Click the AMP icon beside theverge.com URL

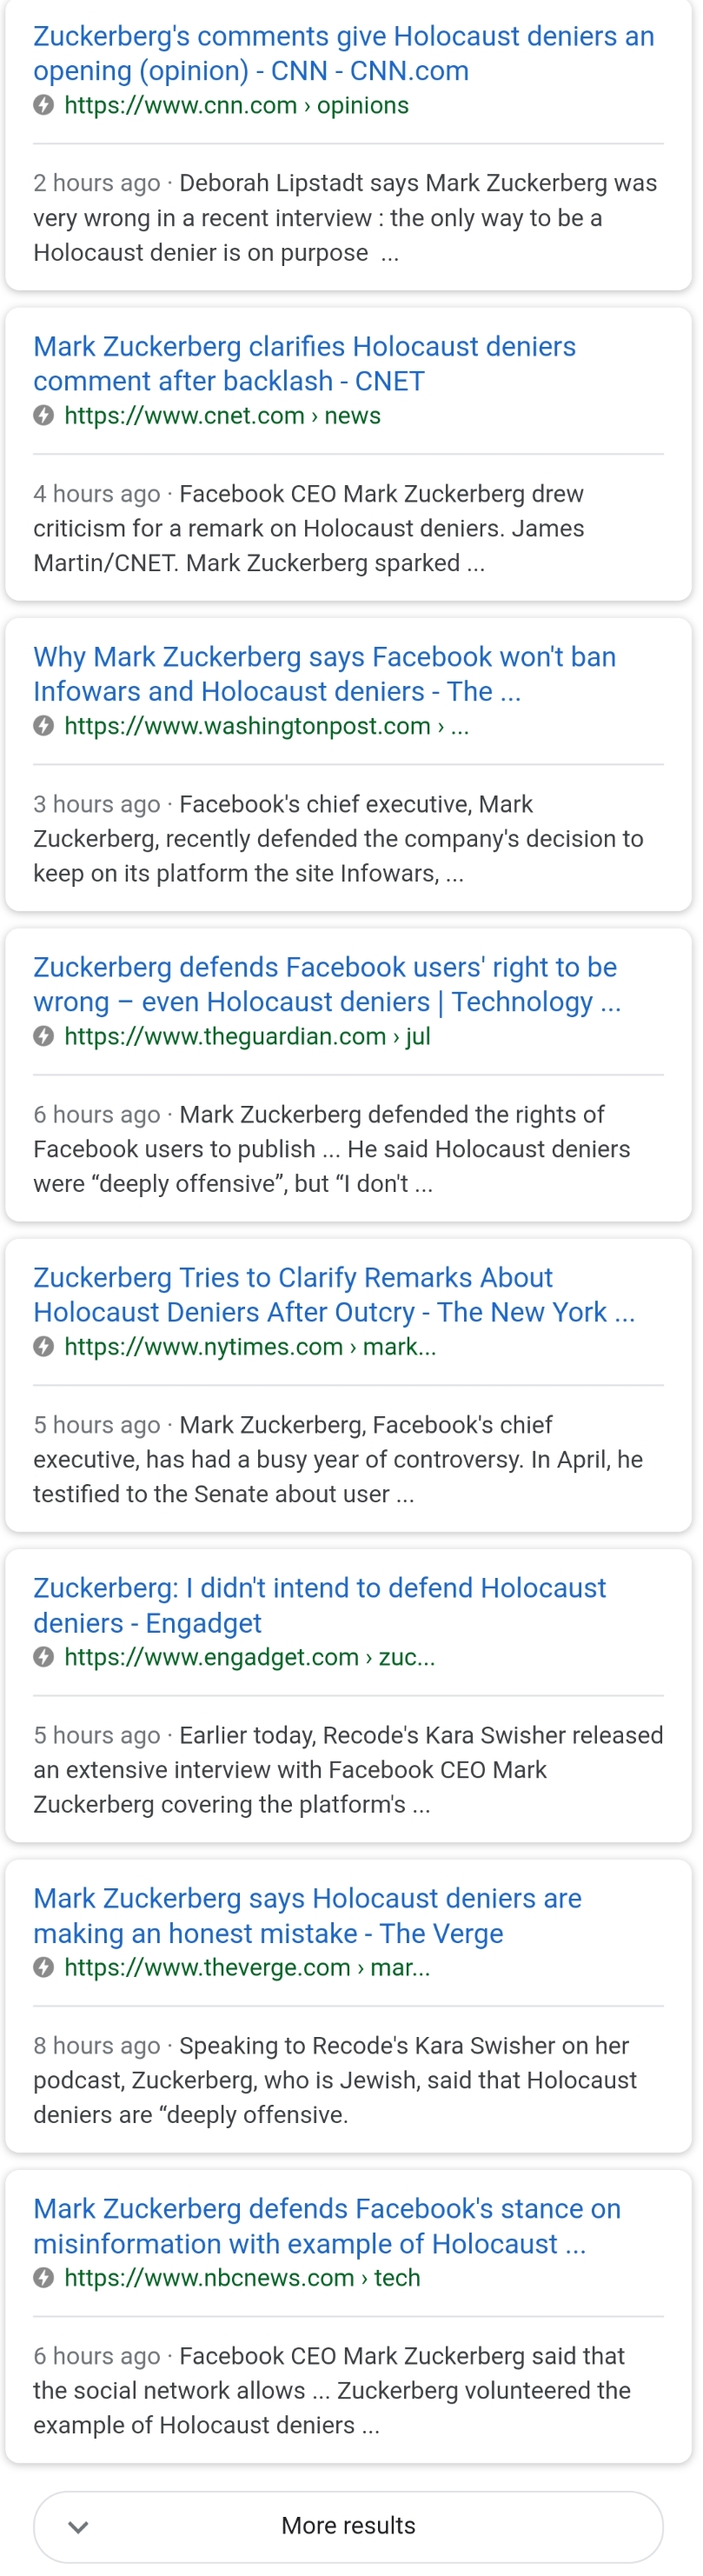(43, 1967)
